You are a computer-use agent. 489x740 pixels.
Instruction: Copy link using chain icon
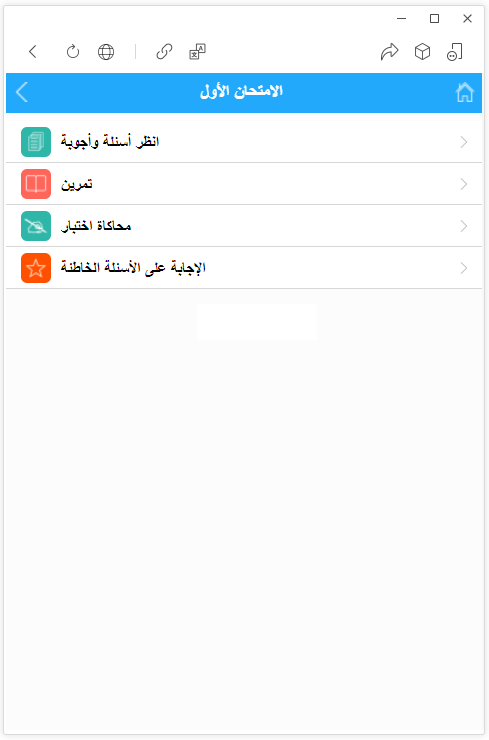click(164, 51)
